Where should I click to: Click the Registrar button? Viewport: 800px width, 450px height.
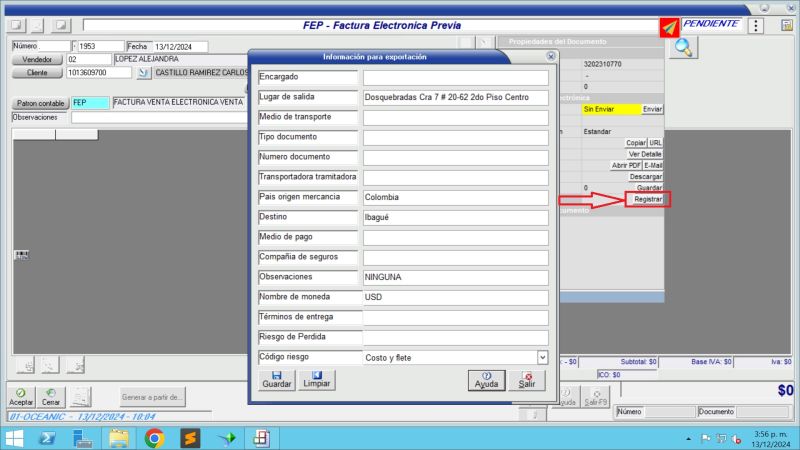(x=647, y=200)
